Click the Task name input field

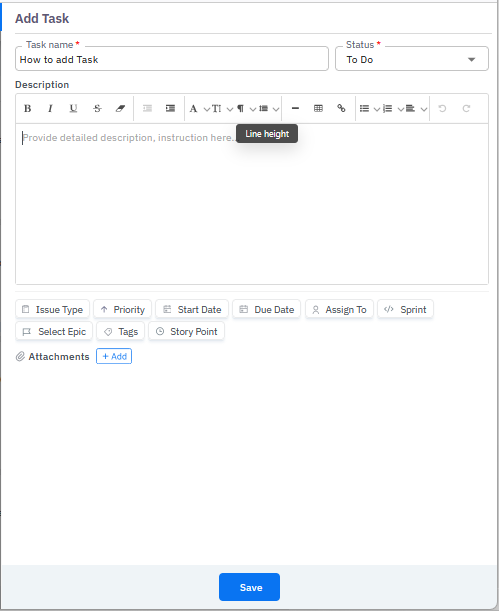pos(172,59)
